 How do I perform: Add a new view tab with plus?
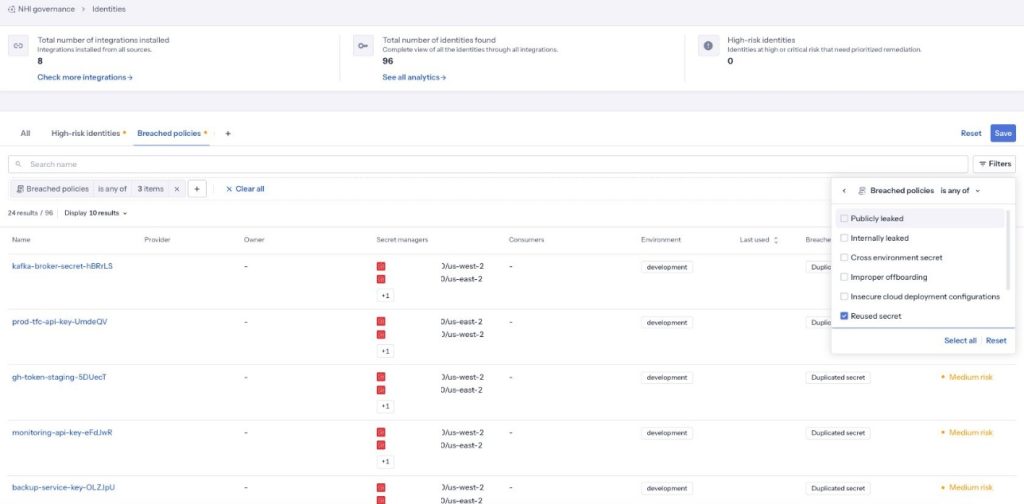[228, 133]
